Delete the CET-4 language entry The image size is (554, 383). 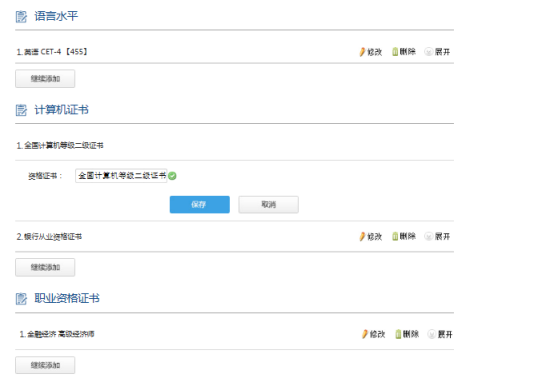coord(404,52)
